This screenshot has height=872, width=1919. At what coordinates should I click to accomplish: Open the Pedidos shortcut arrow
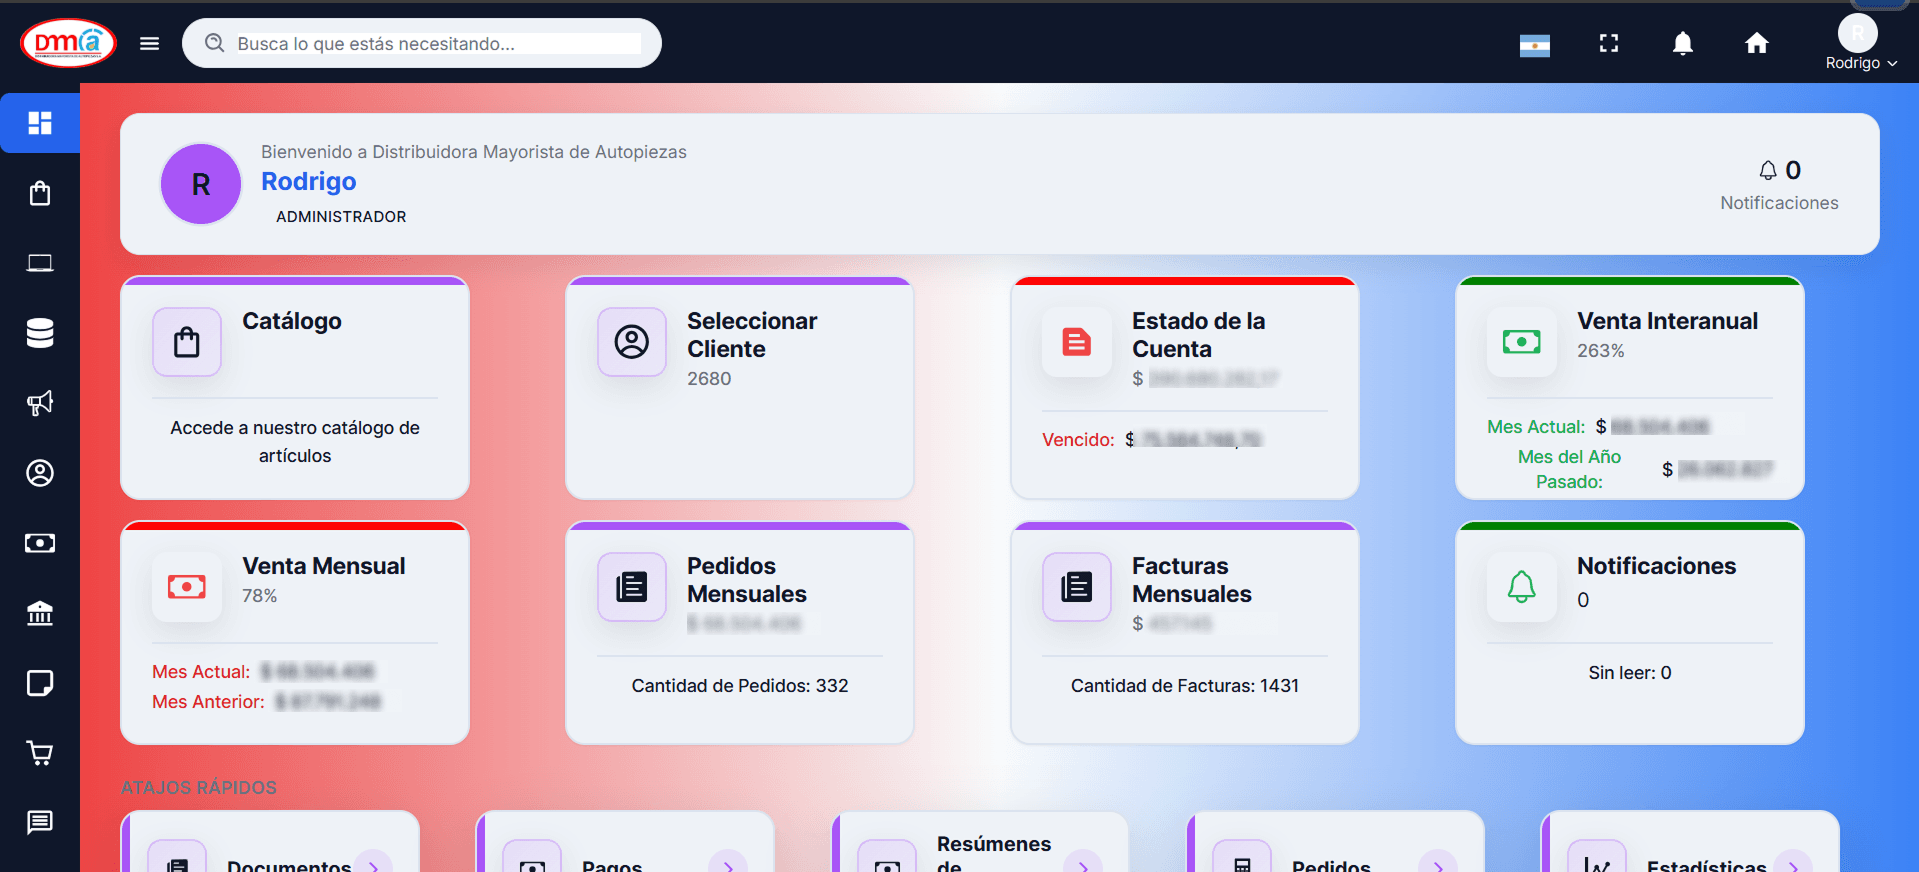point(1438,866)
